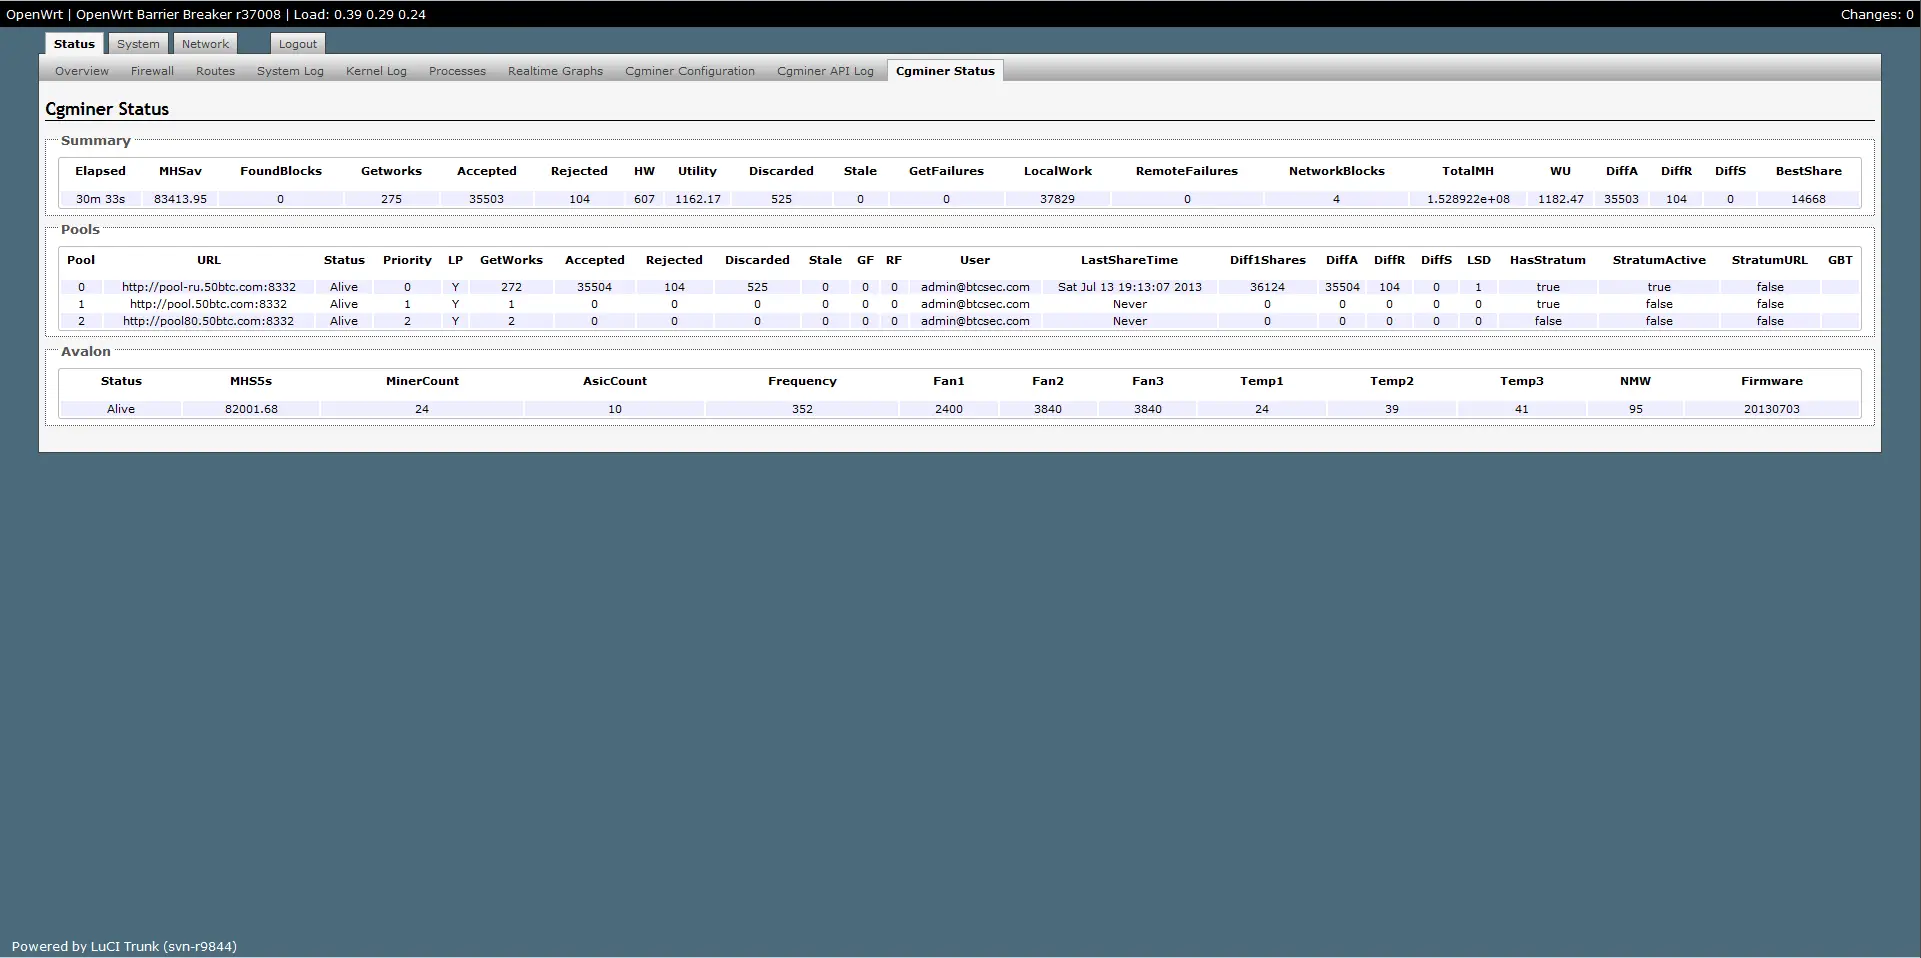1921x958 pixels.
Task: Click the Elapsed value 30m 33s
Action: [100, 199]
